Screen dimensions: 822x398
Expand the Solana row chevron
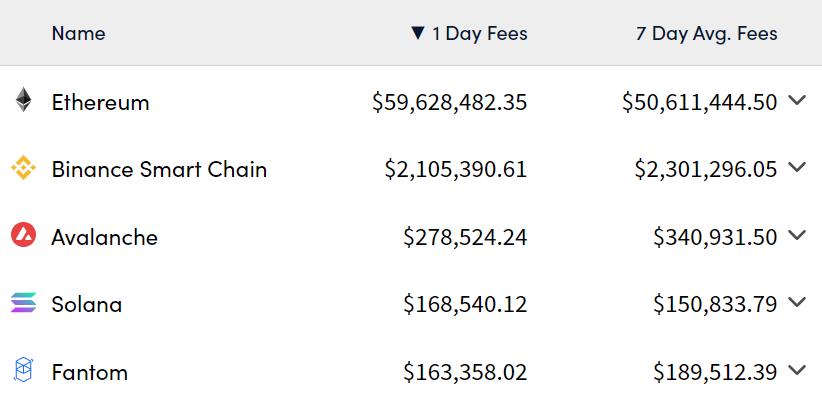point(797,303)
